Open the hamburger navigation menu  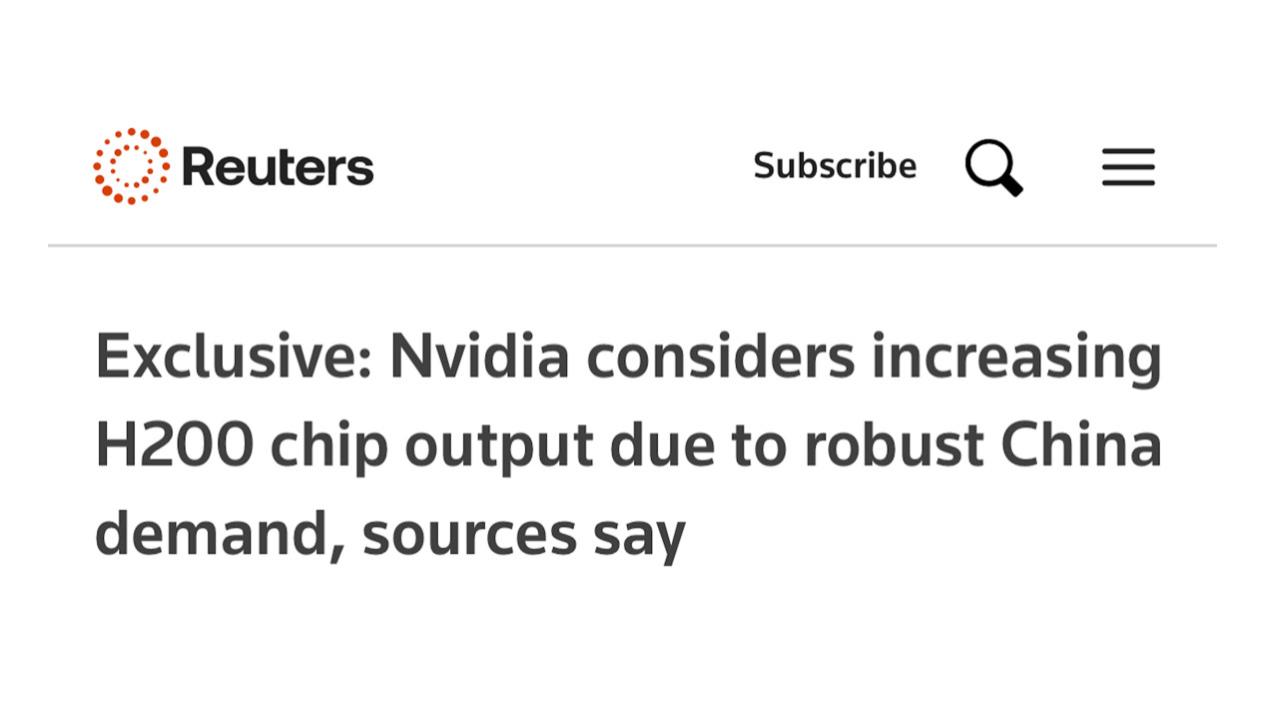1128,167
